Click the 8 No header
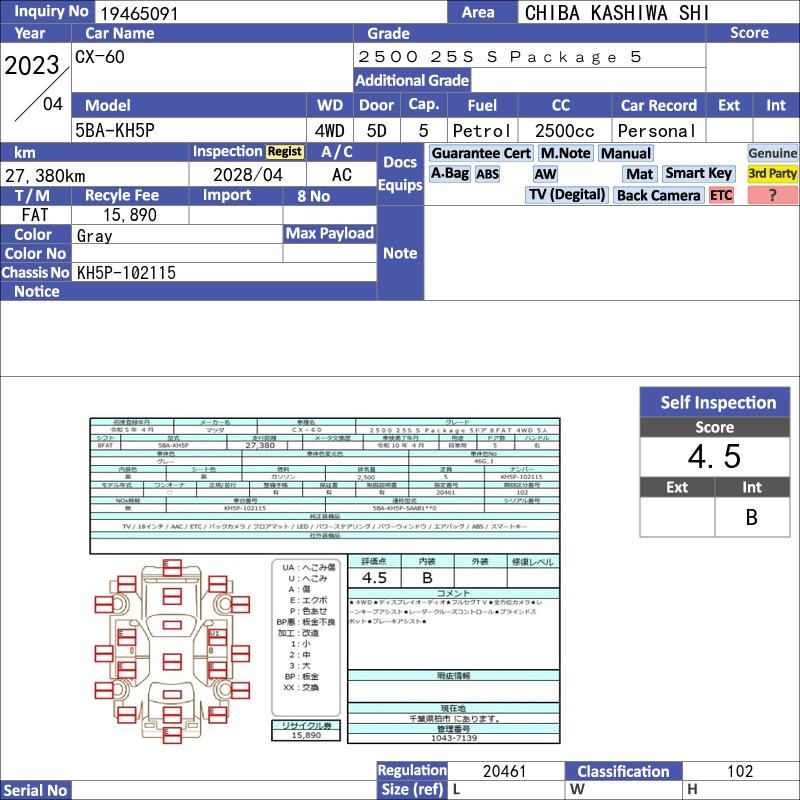This screenshot has width=800, height=800. (330, 196)
